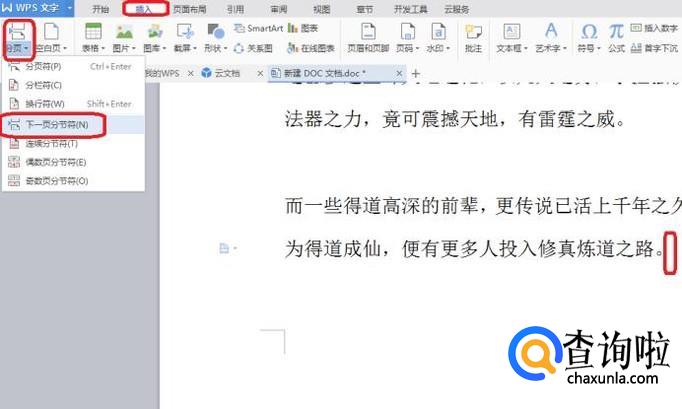Insert a 批注 comment

(473, 38)
